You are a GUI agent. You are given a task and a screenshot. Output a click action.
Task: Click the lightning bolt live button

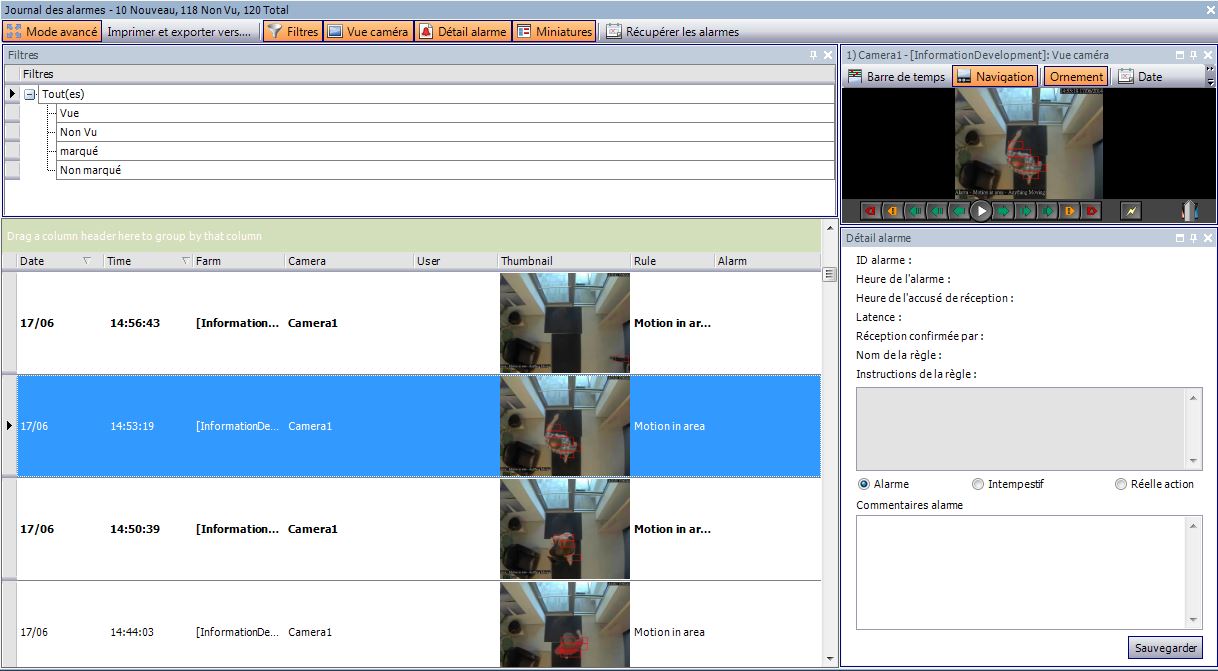tap(1131, 211)
